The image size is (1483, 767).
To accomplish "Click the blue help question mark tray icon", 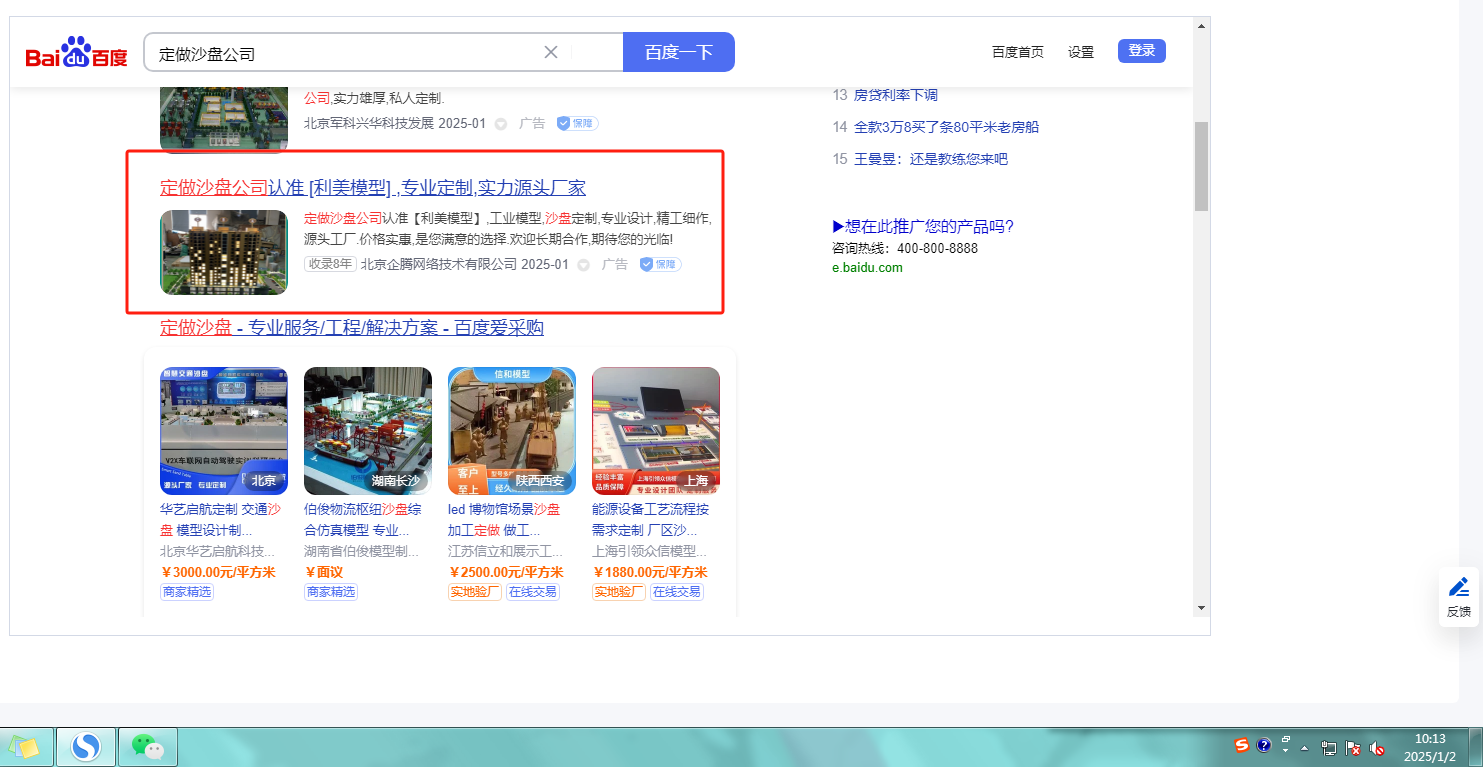I will [1264, 746].
